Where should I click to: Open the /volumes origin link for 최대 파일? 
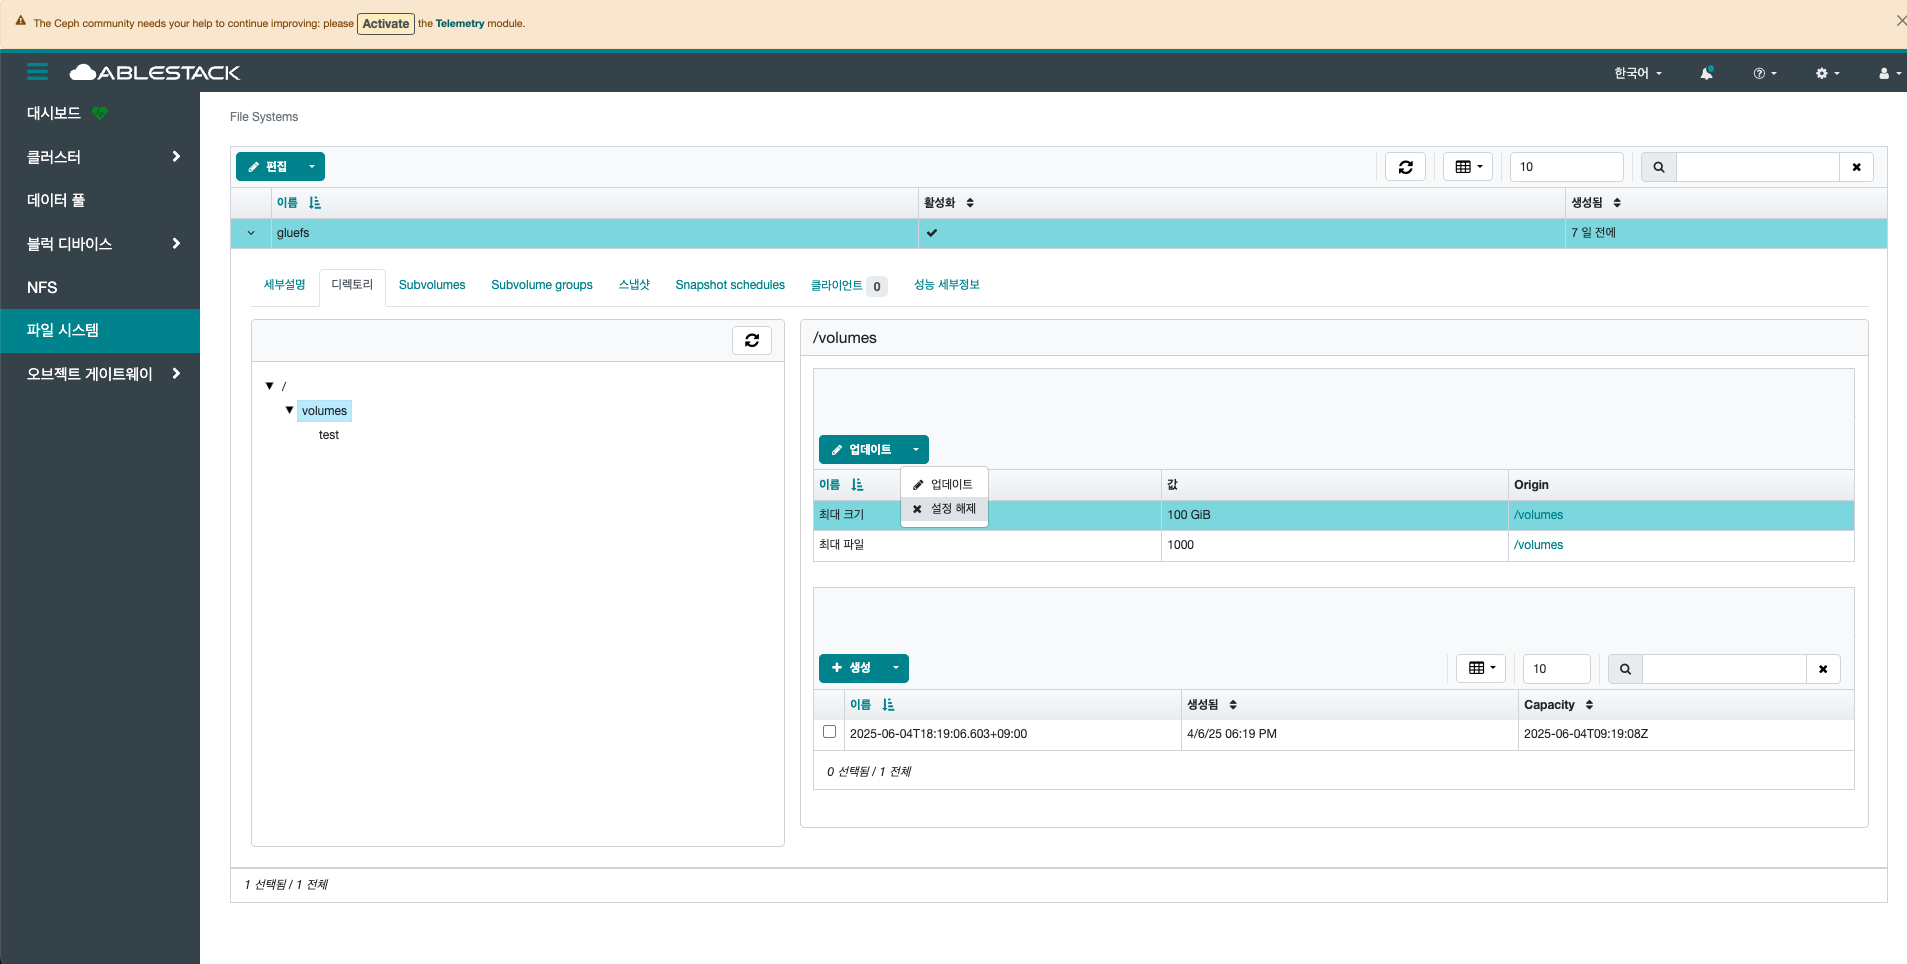pos(1538,545)
